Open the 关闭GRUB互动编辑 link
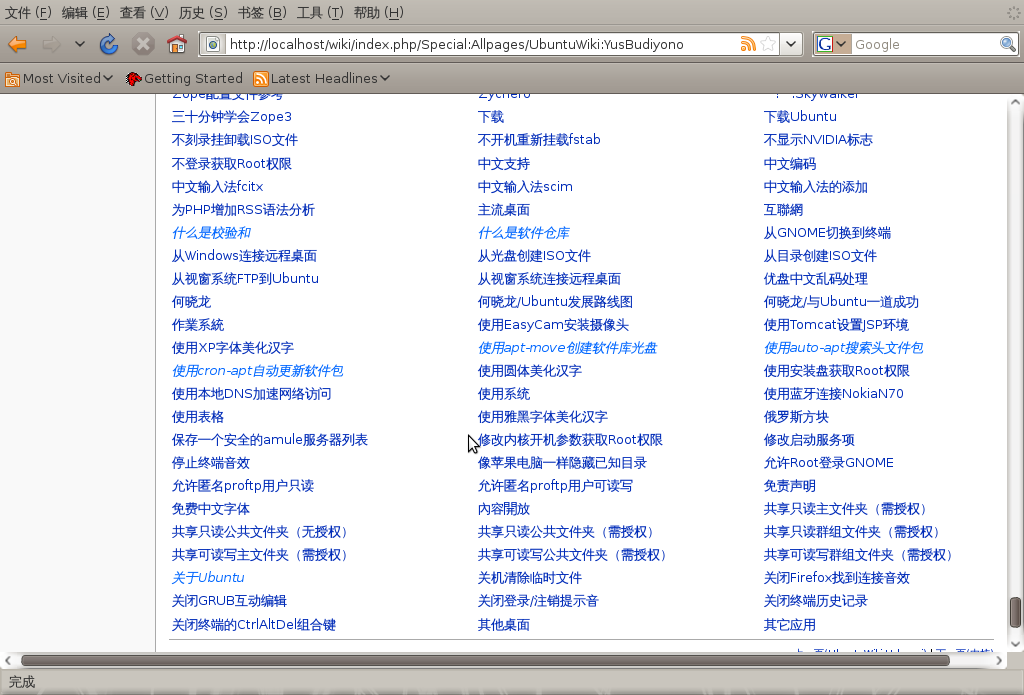 tap(229, 601)
